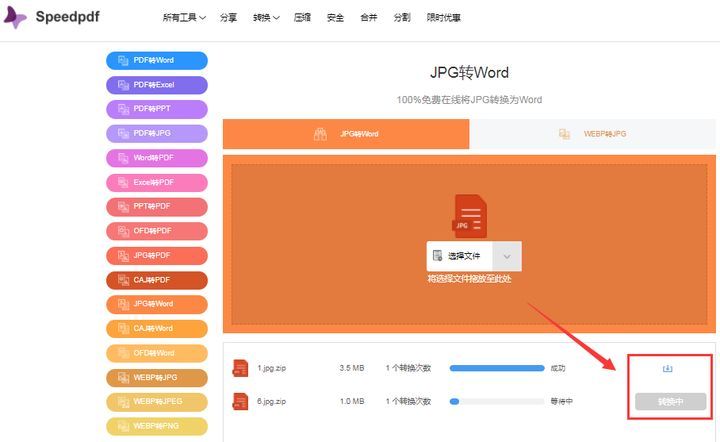The height and width of the screenshot is (442, 720).
Task: Select Excel转PDF in the sidebar
Action: (x=157, y=183)
